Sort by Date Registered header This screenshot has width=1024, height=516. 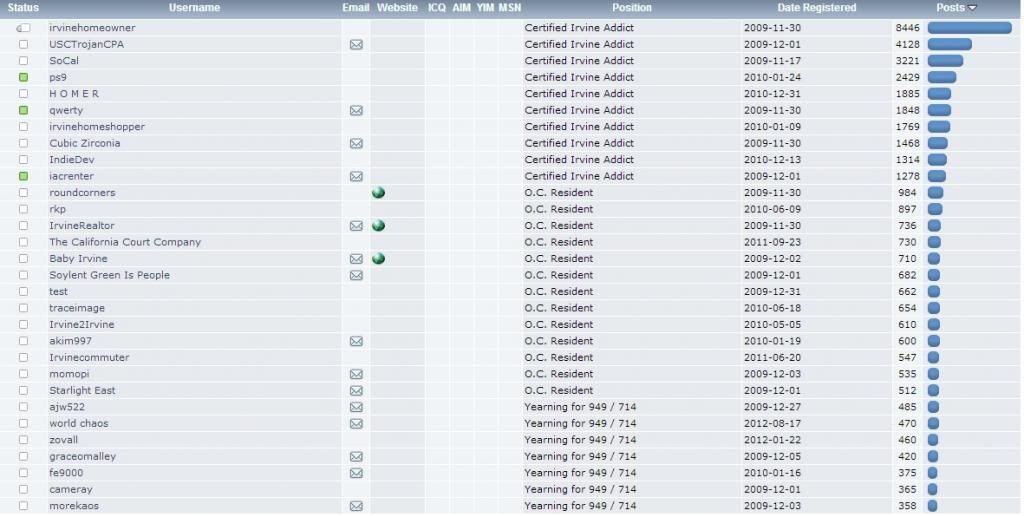click(816, 8)
